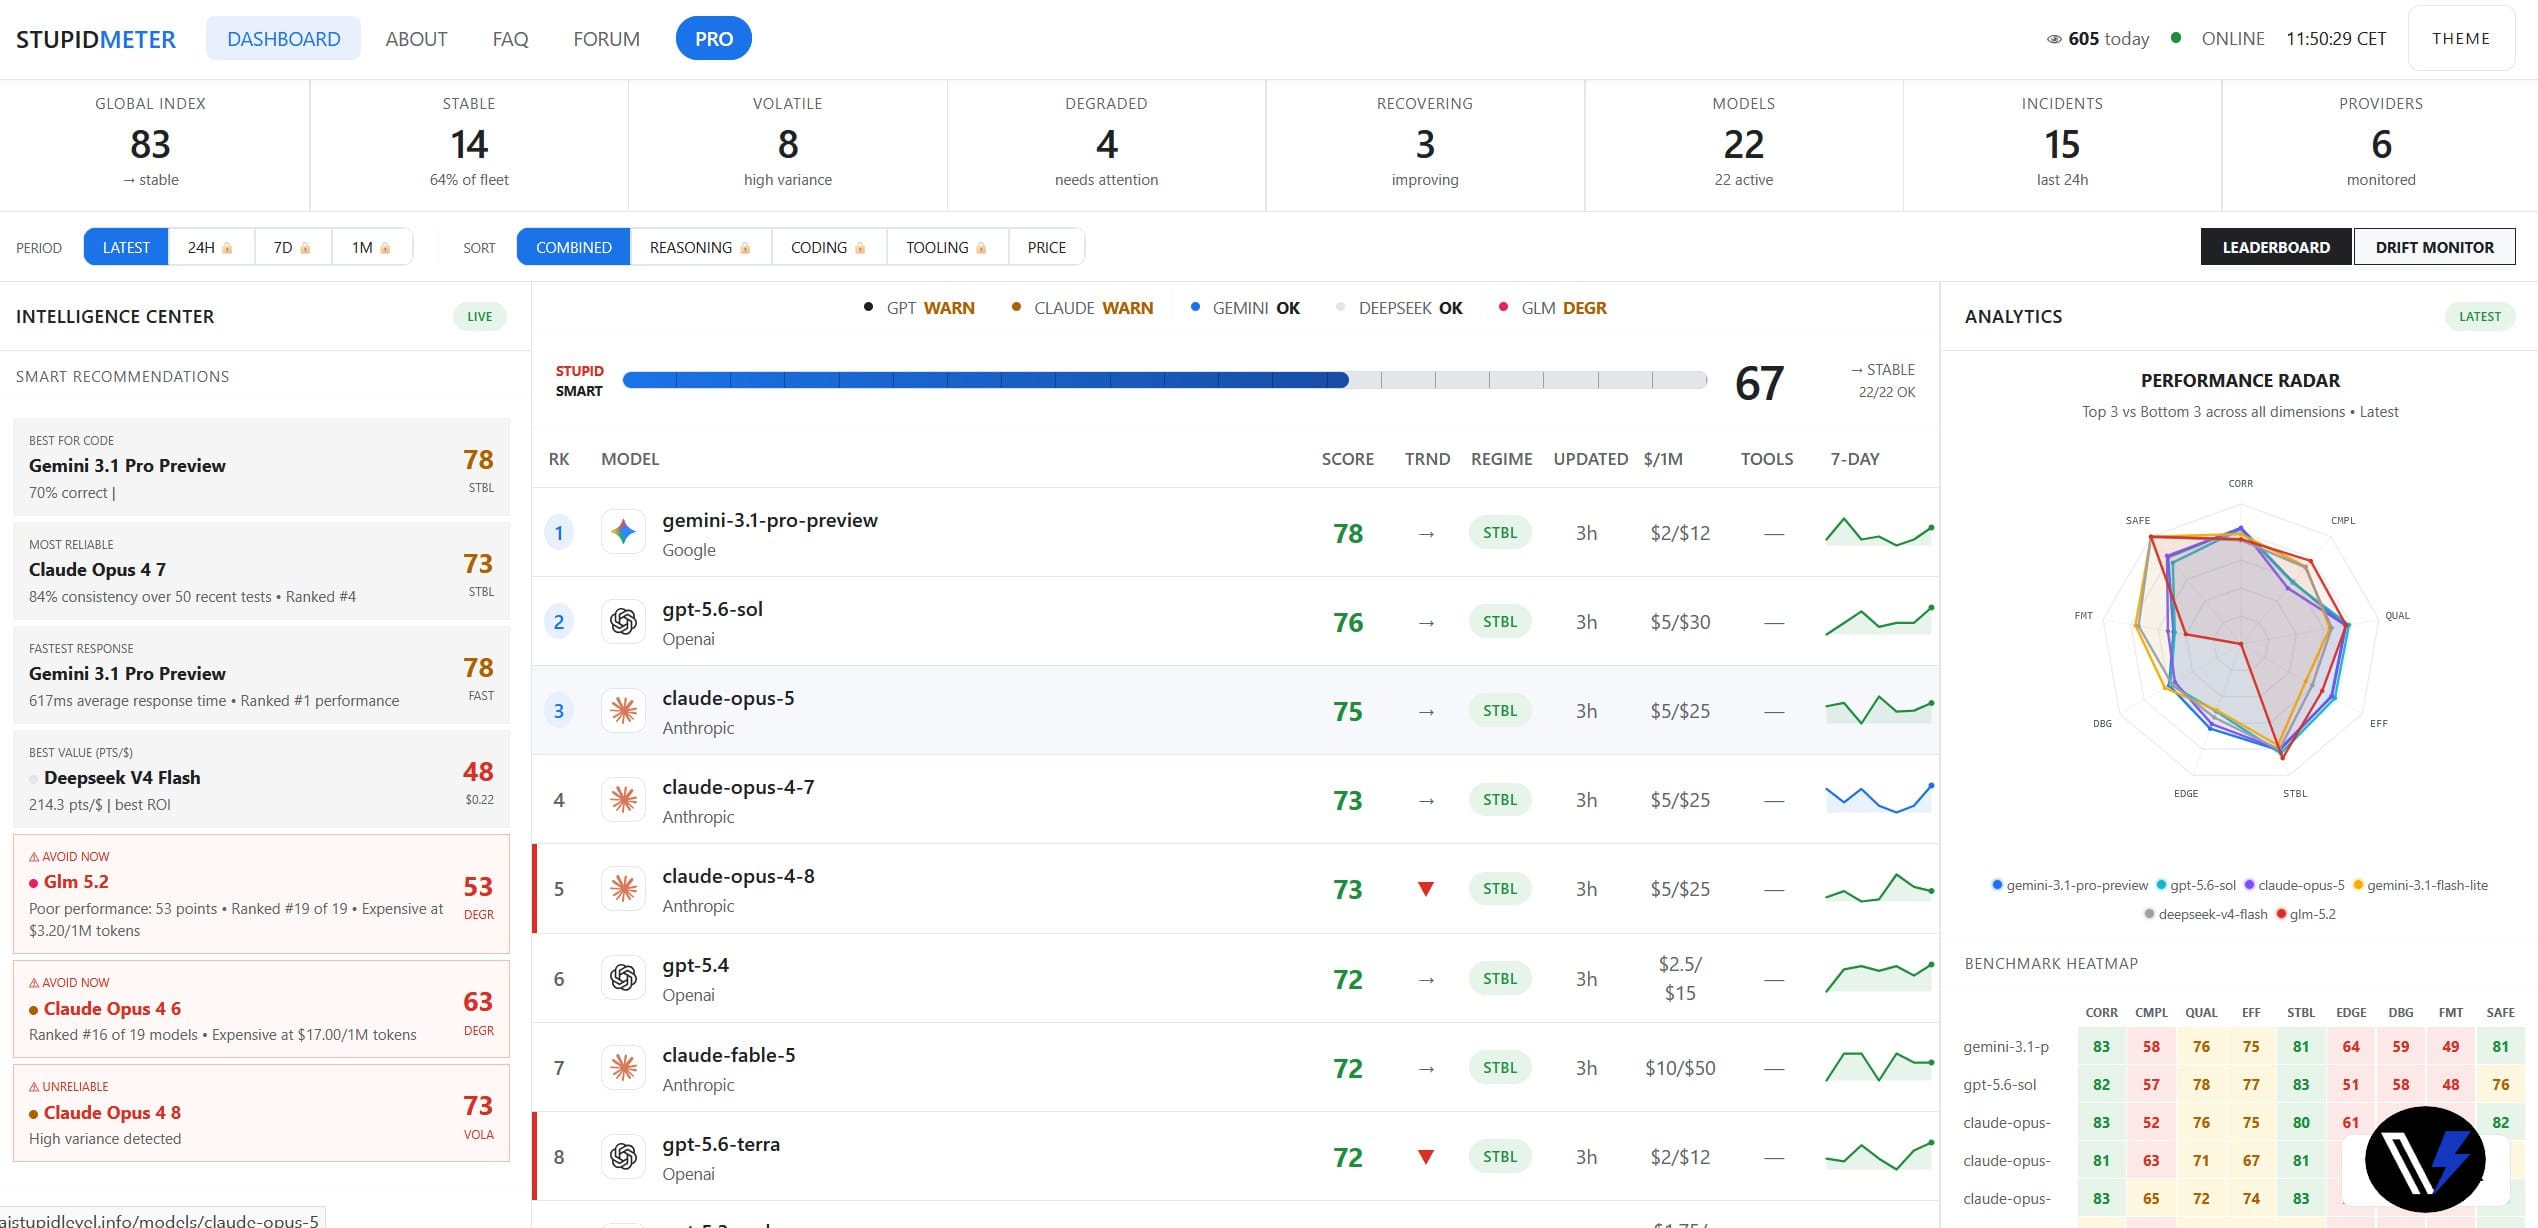The image size is (2538, 1228).
Task: Click rank badge 3 in the leaderboard
Action: click(x=559, y=711)
